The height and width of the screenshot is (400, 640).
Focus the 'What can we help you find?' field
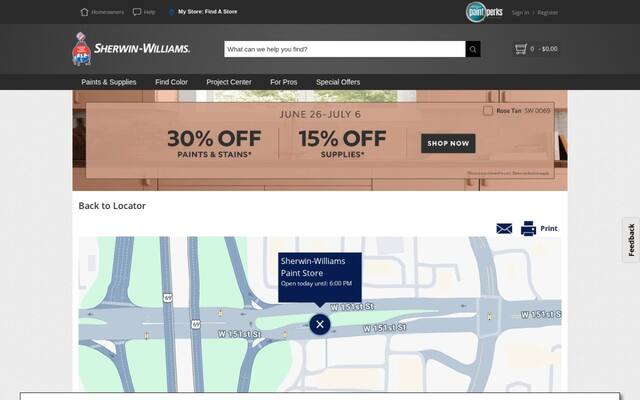tap(344, 49)
